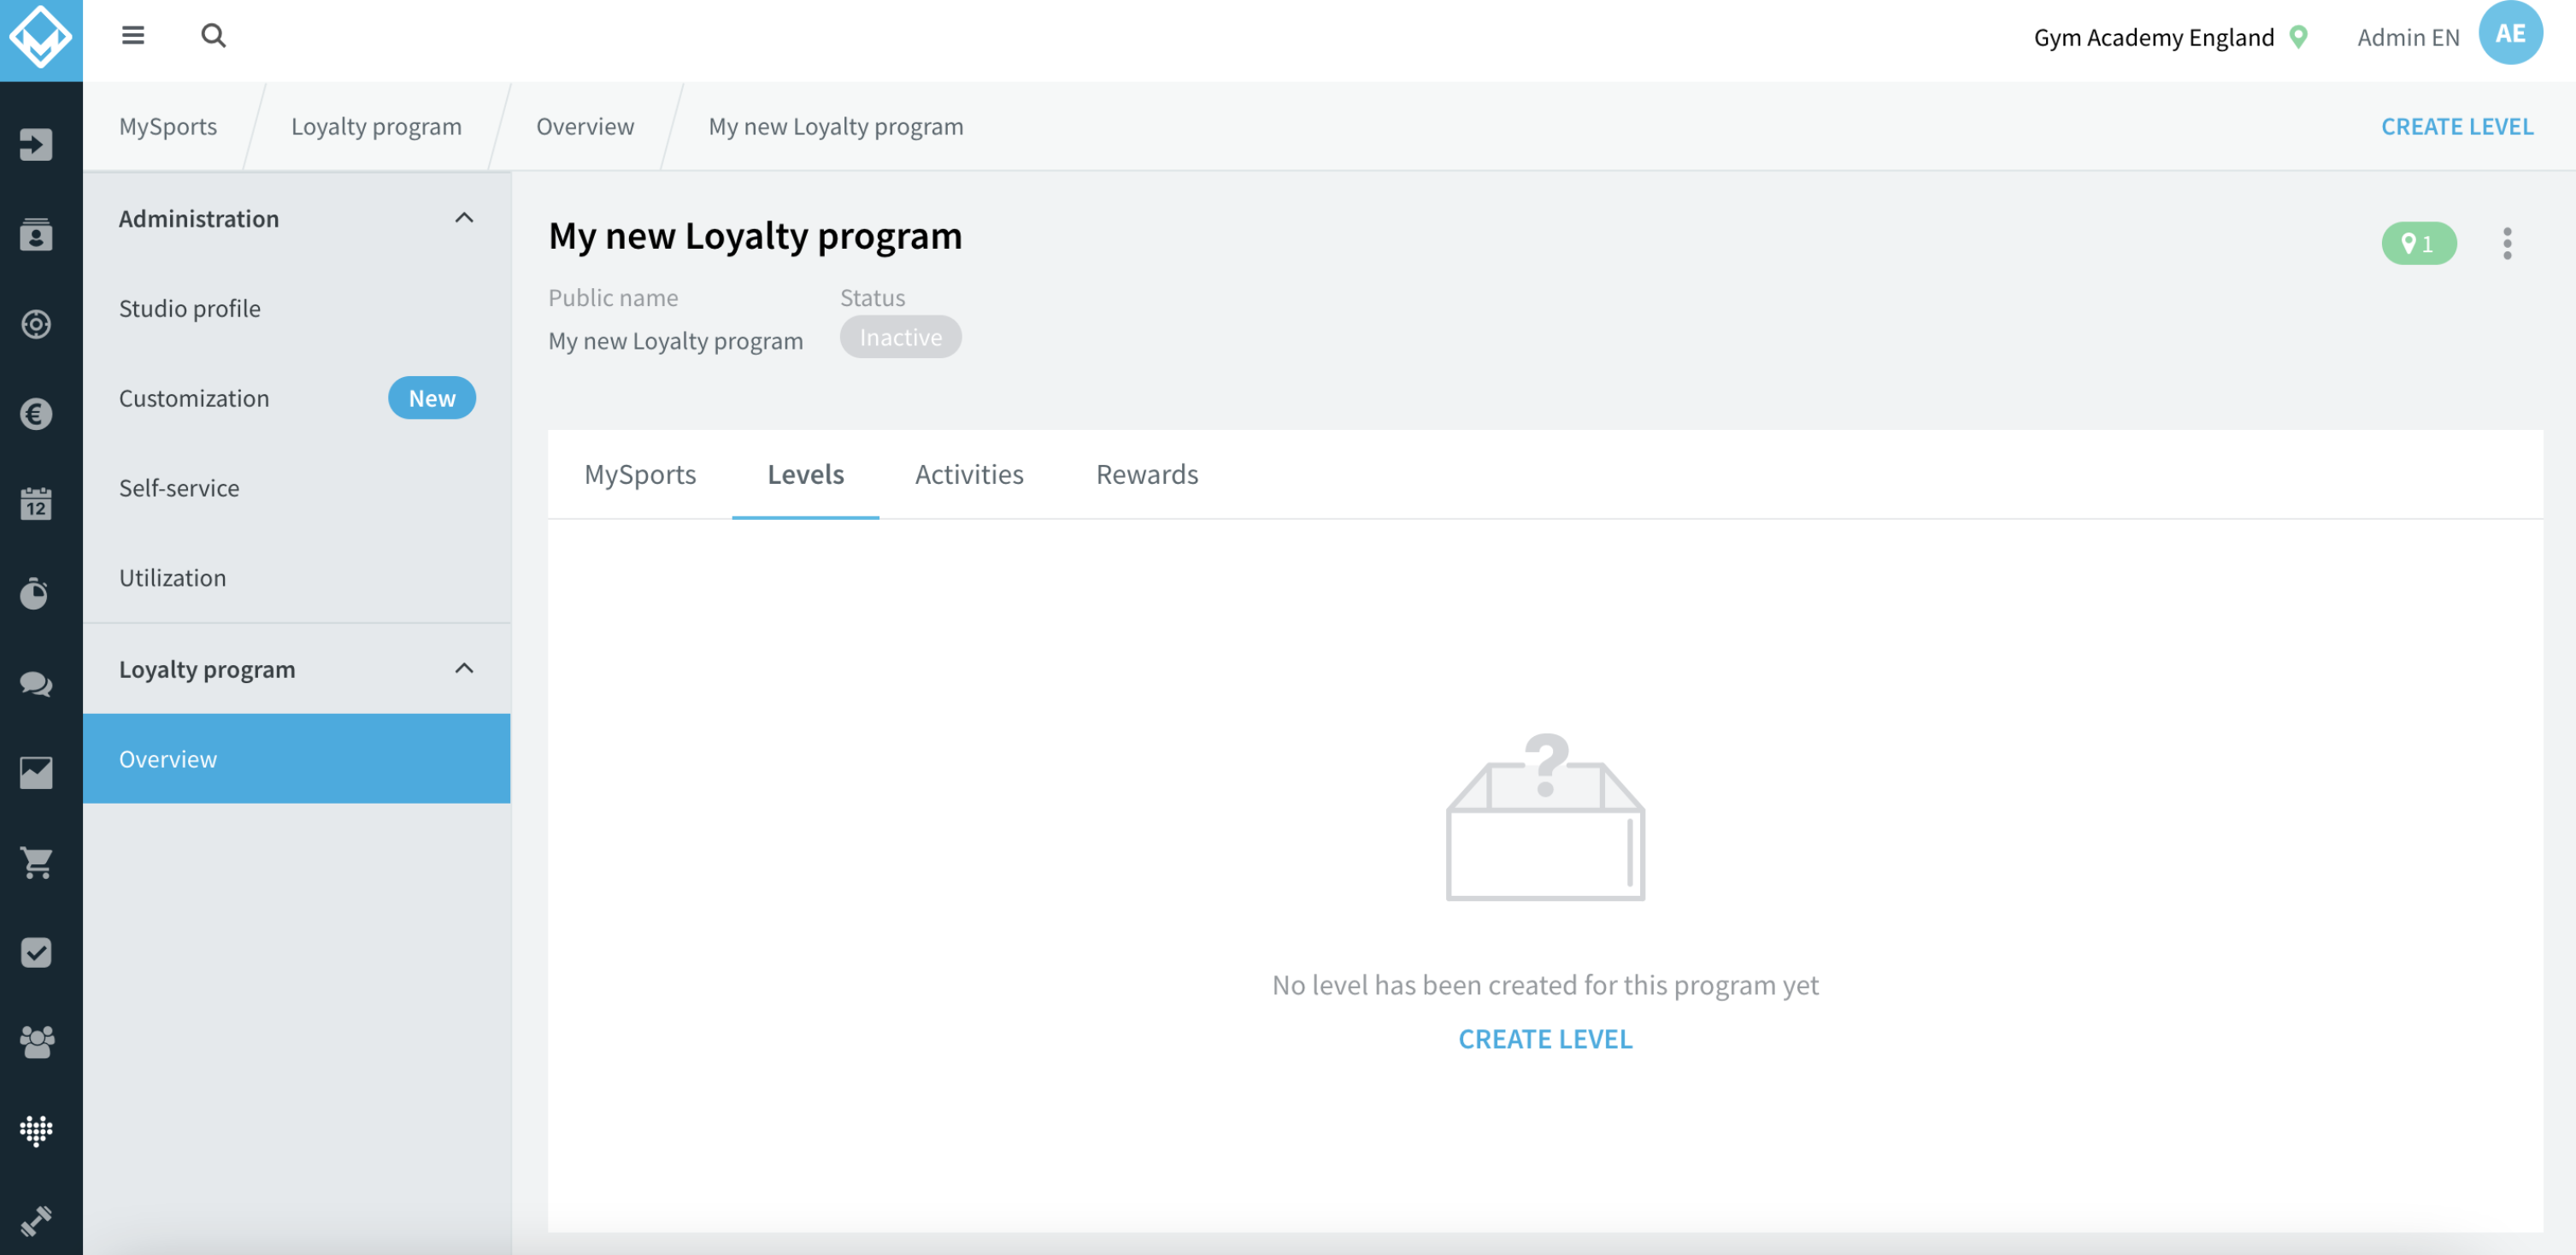Click the Administration section header
Image resolution: width=2576 pixels, height=1255 pixels.
[x=297, y=218]
